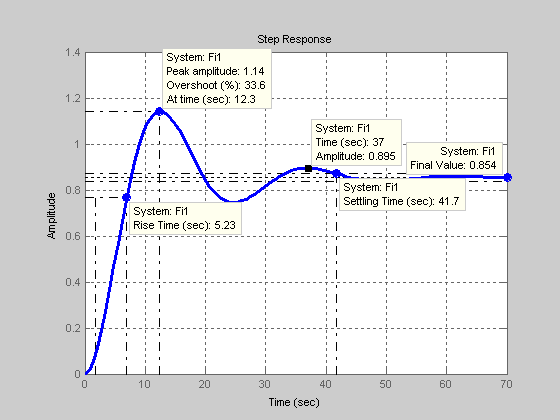Click the Rise Time 5.23 data tip
560x420 pixels.
click(x=185, y=219)
